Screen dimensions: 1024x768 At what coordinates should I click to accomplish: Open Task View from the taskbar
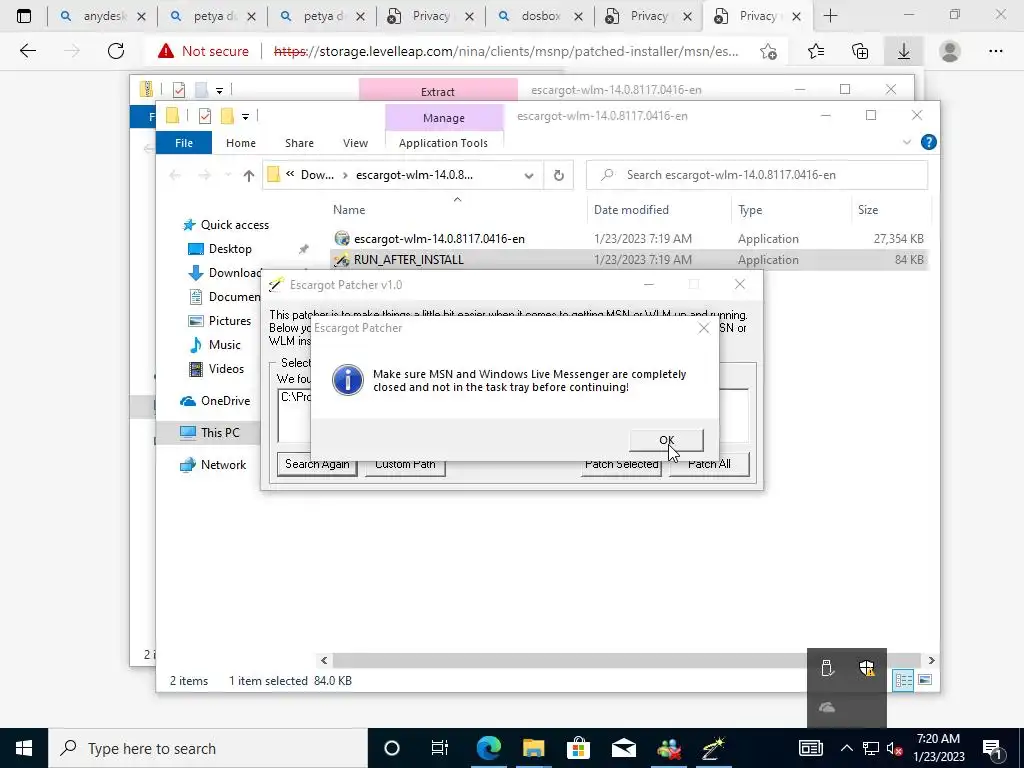pos(440,748)
